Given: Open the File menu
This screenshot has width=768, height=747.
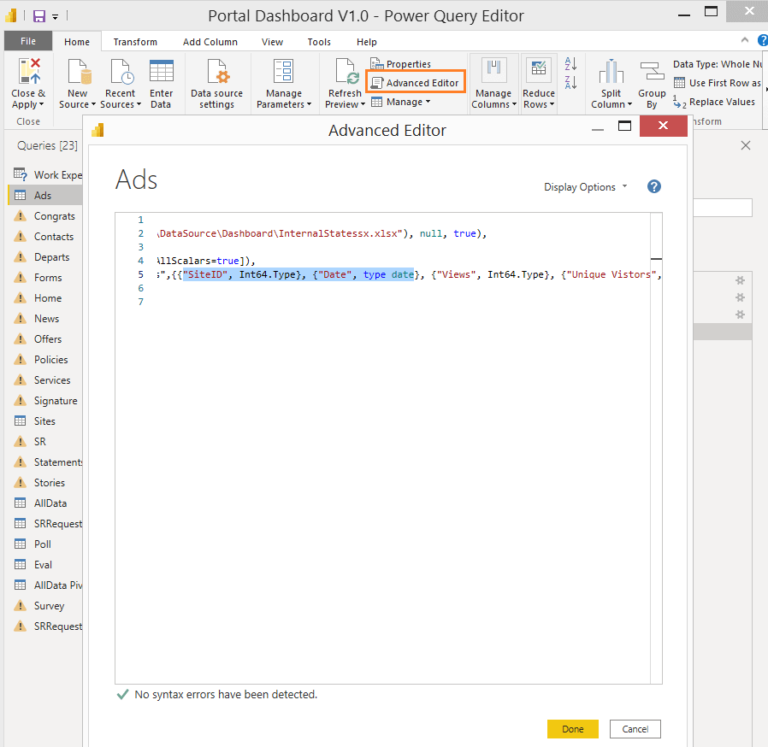Looking at the screenshot, I should pos(28,41).
